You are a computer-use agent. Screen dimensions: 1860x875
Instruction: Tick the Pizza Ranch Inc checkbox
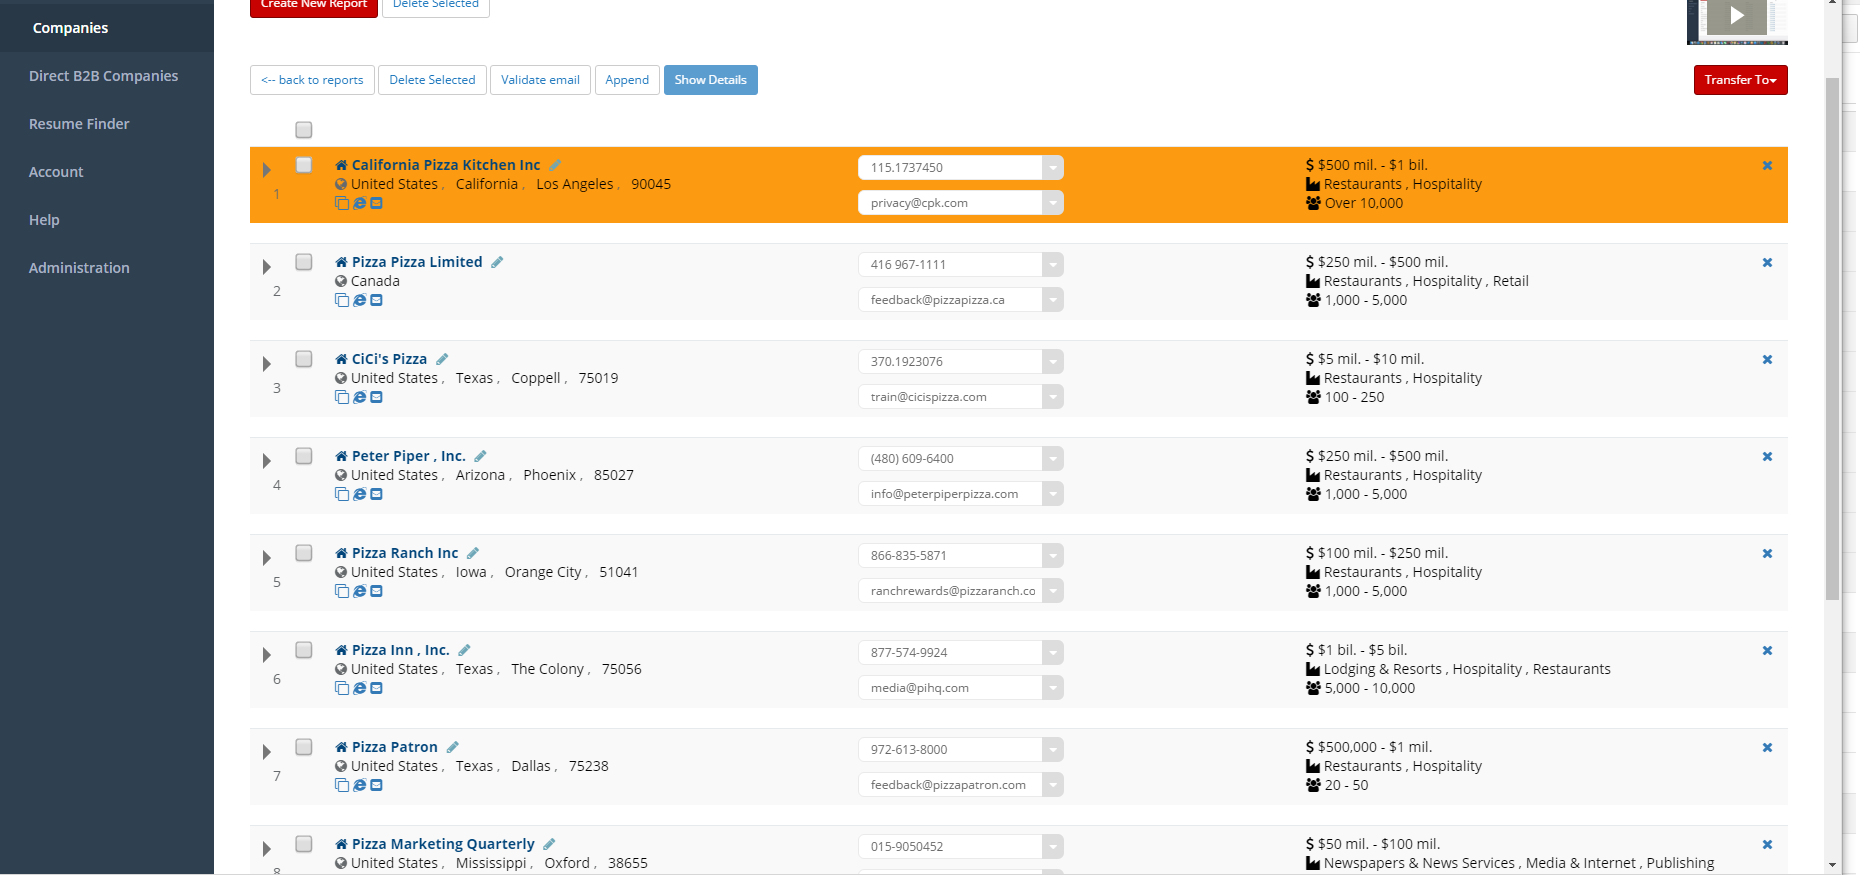coord(304,553)
